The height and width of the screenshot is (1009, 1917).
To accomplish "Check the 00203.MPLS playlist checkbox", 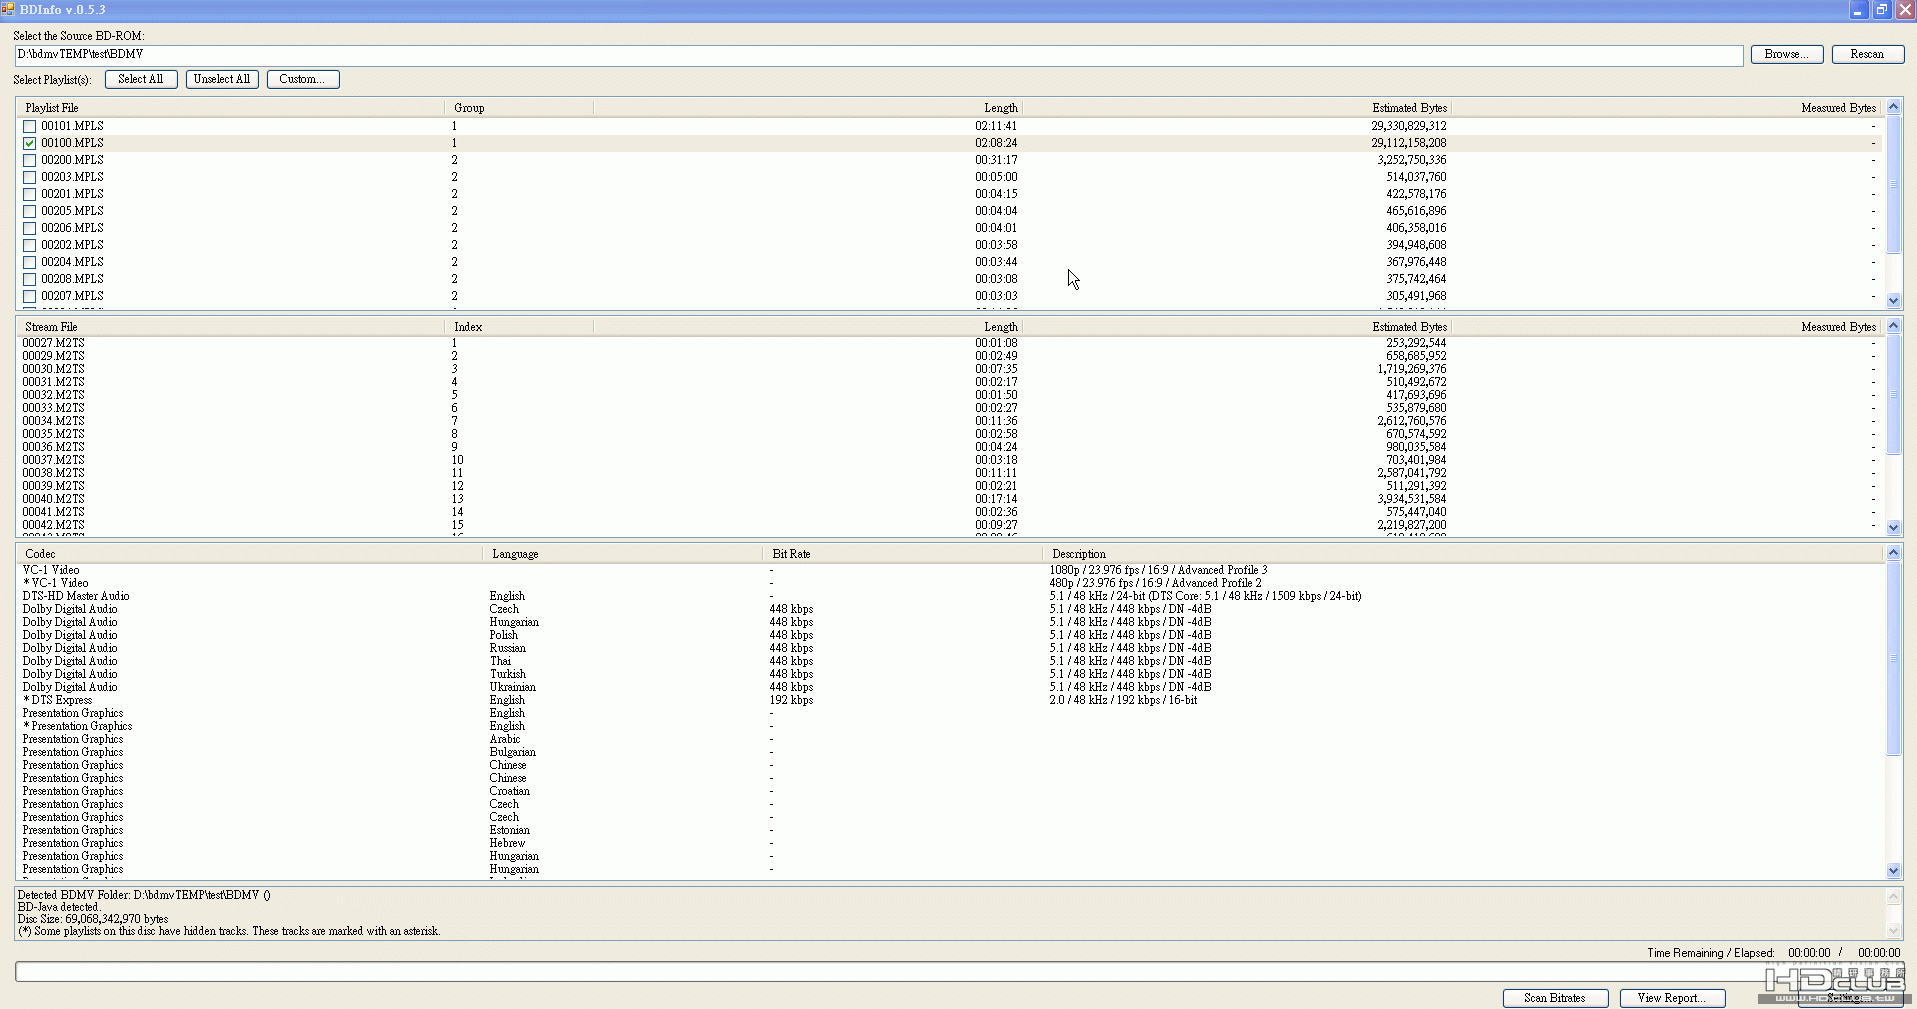I will tap(30, 178).
